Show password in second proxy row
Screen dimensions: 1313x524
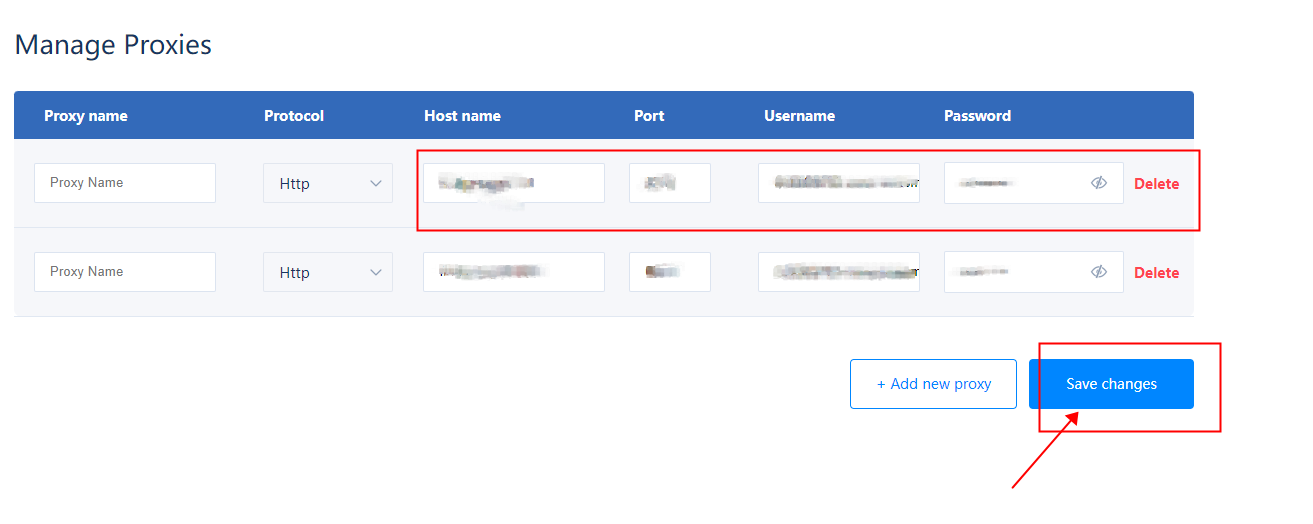1099,272
